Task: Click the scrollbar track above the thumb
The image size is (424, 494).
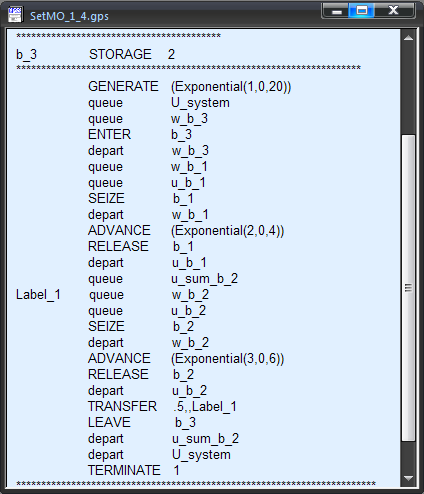Action: coord(408,90)
